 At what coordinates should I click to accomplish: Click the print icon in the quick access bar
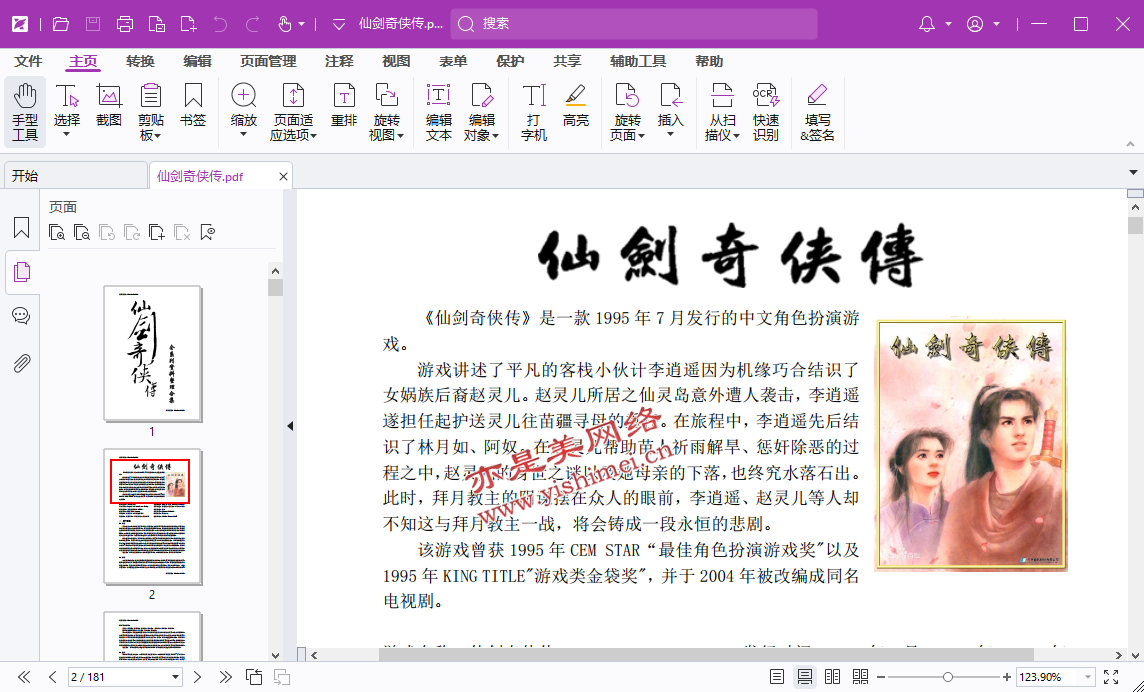coord(125,24)
